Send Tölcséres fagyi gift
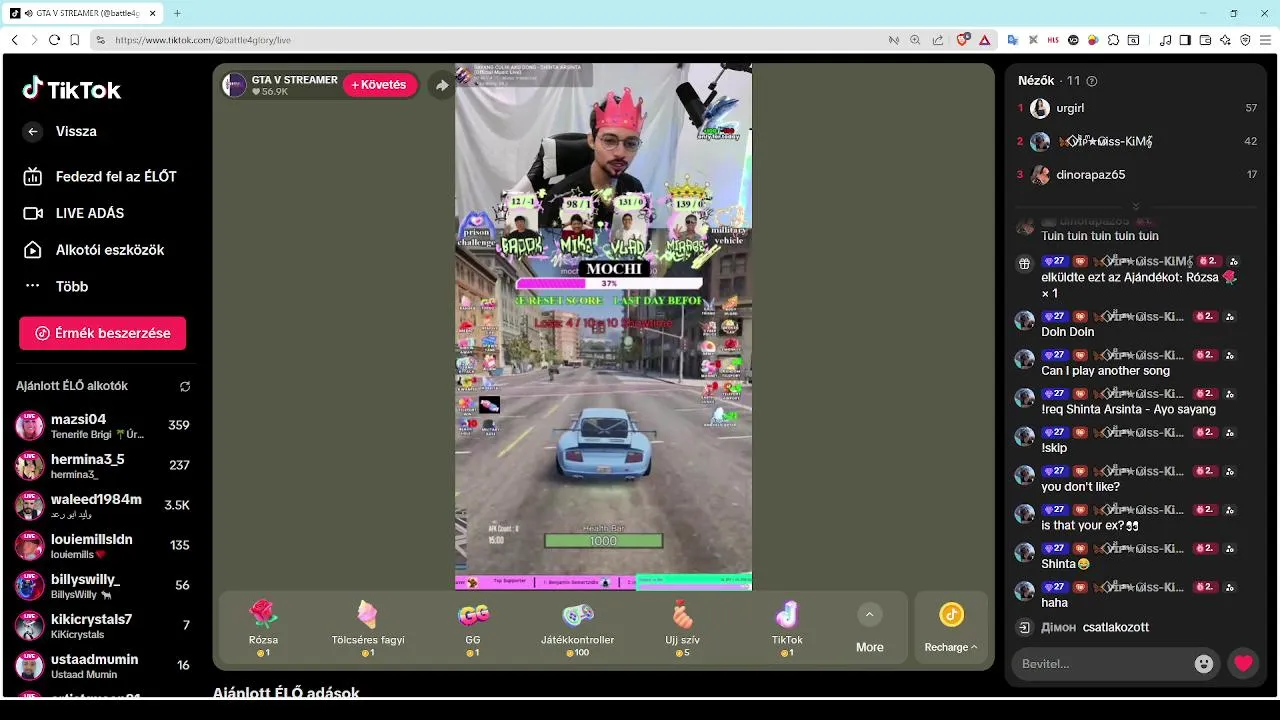1280x720 pixels. [368, 628]
